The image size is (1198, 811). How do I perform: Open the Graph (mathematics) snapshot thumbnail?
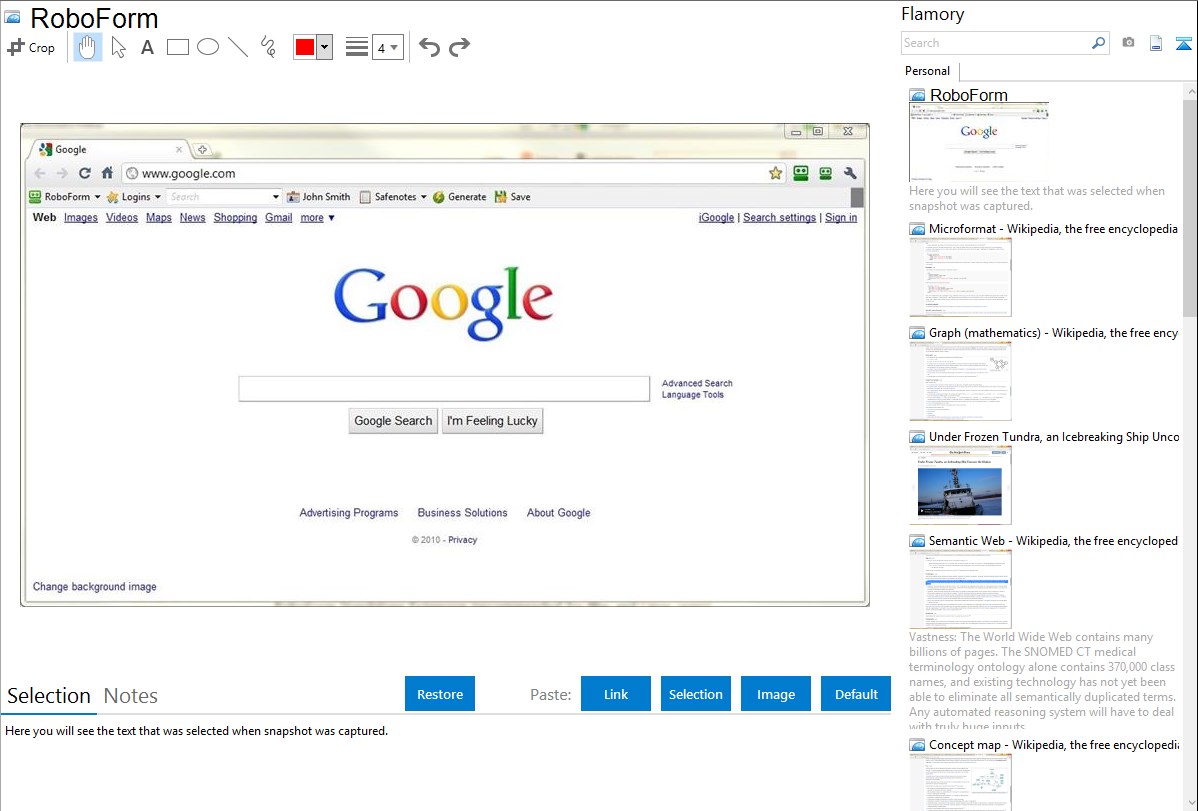coord(960,381)
